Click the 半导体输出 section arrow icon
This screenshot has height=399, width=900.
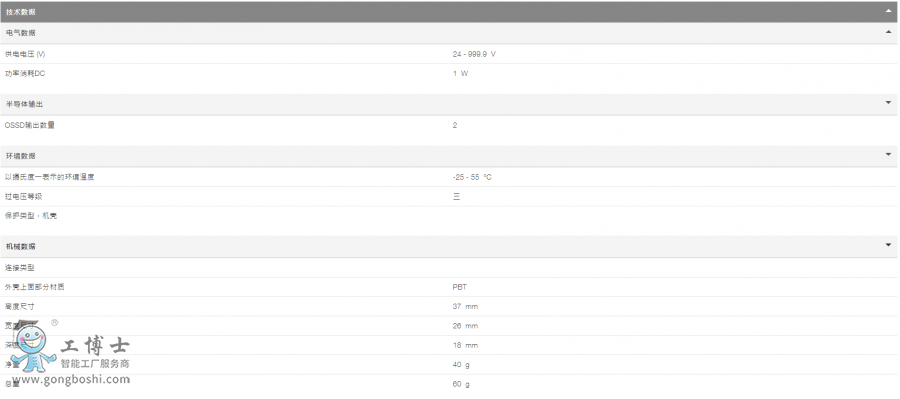tap(888, 103)
